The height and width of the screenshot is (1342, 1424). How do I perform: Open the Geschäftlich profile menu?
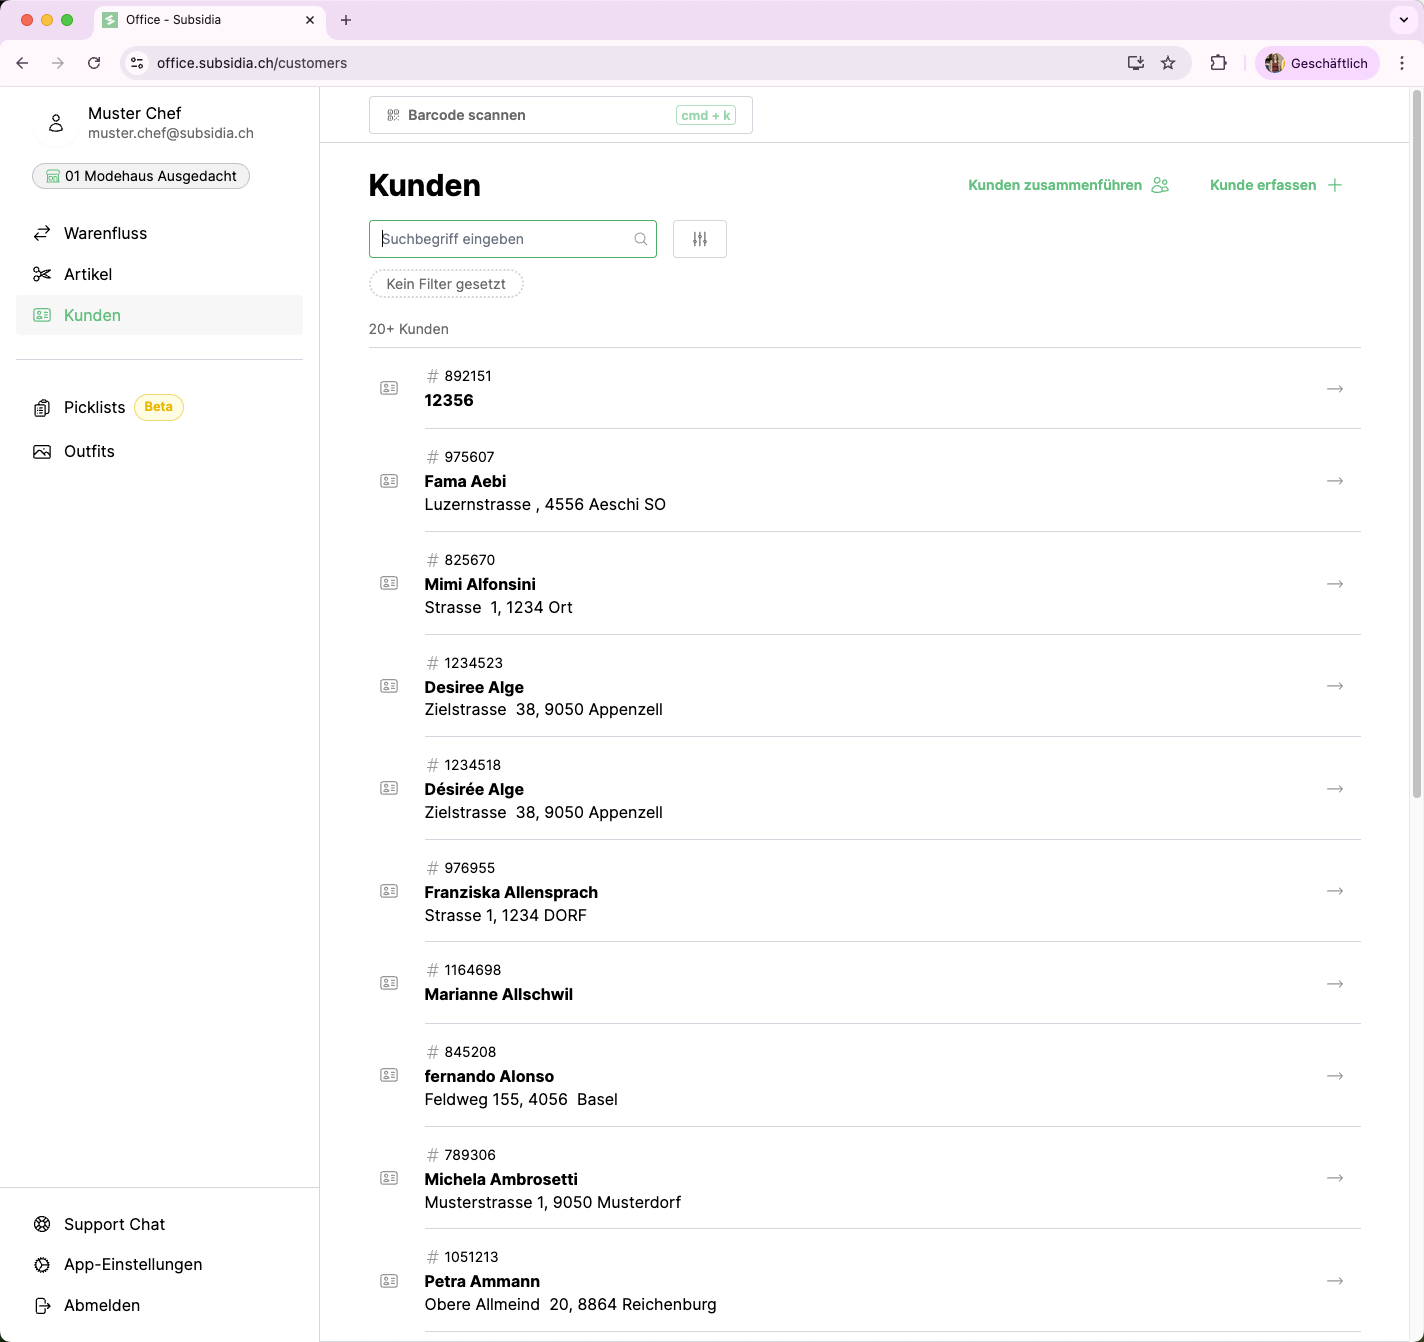click(x=1317, y=63)
